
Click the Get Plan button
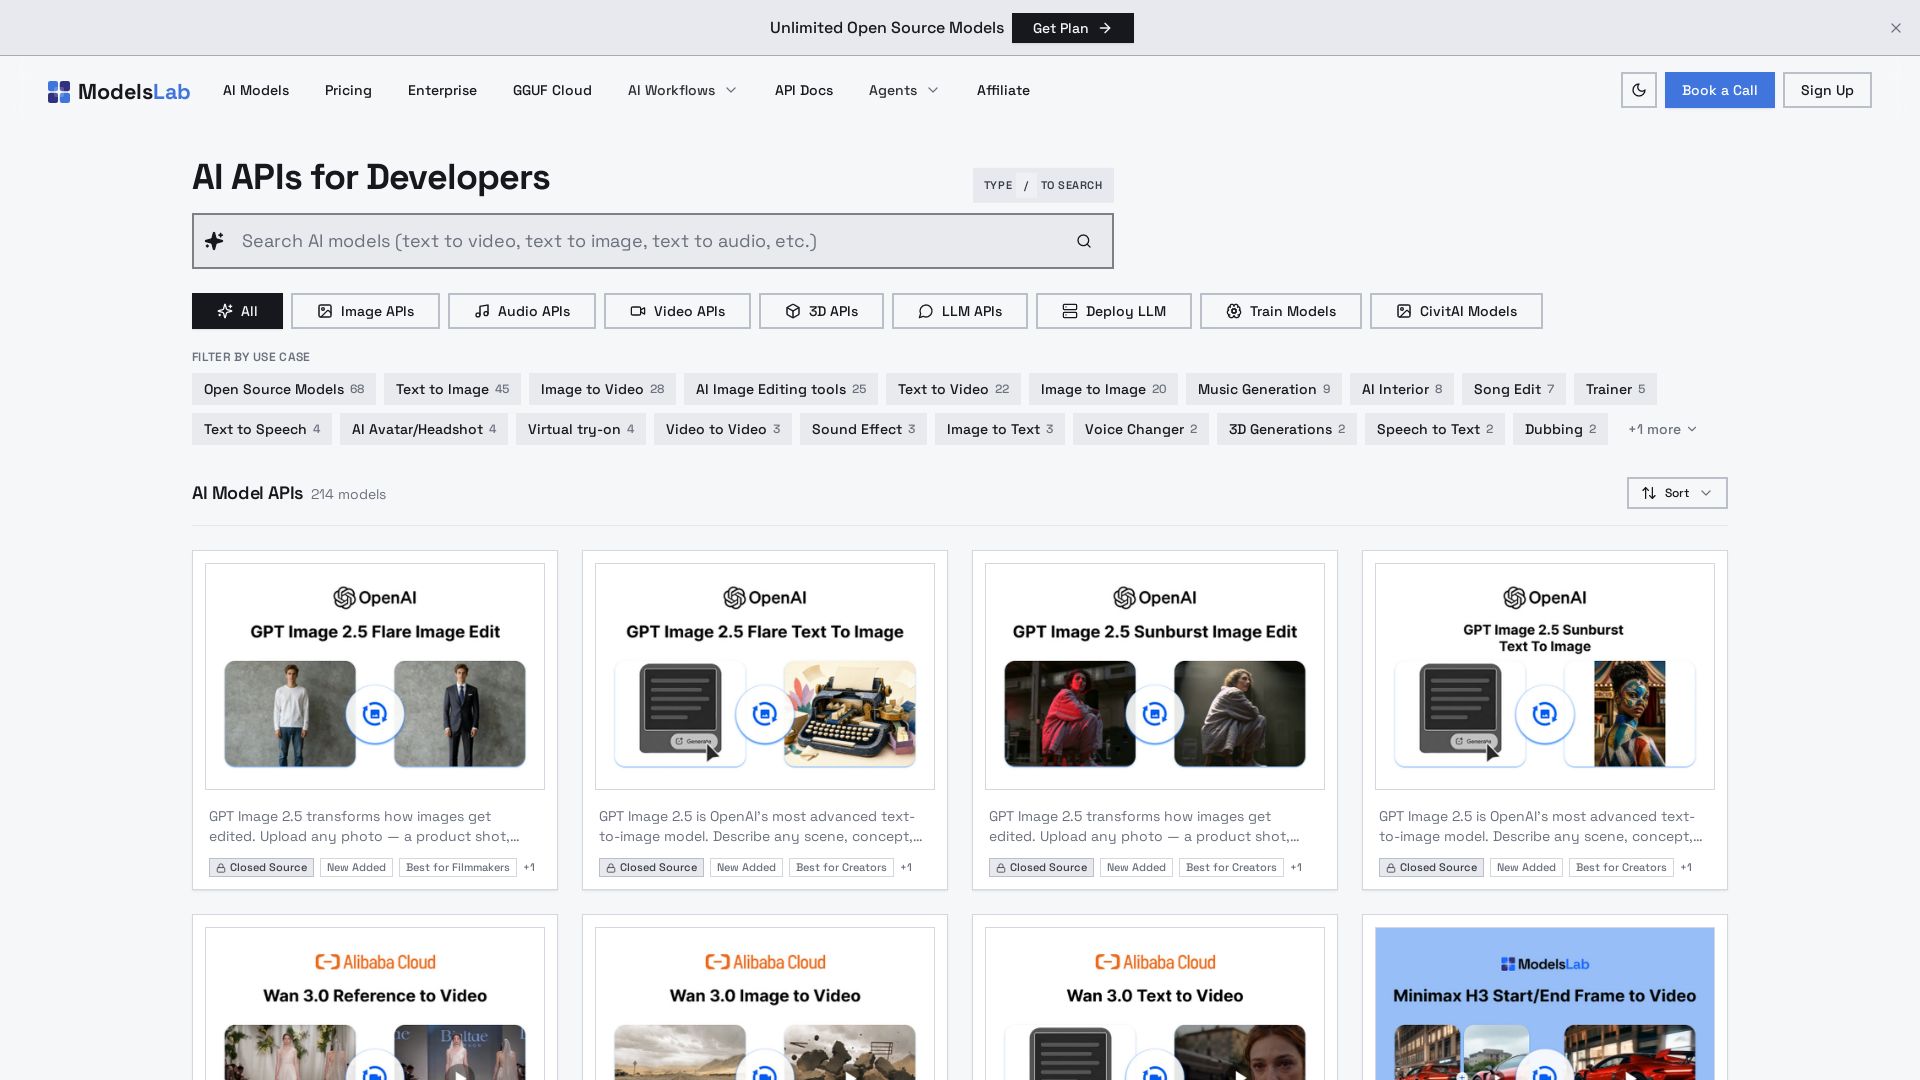pyautogui.click(x=1073, y=28)
